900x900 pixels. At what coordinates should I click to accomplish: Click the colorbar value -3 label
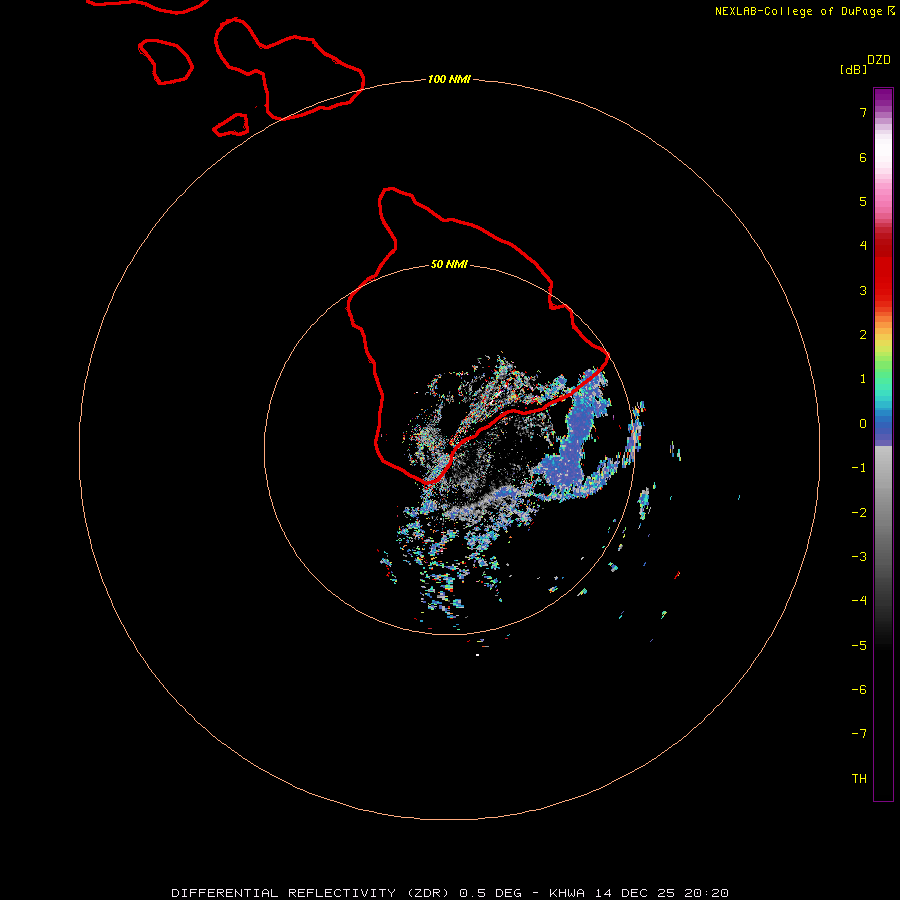pos(859,557)
